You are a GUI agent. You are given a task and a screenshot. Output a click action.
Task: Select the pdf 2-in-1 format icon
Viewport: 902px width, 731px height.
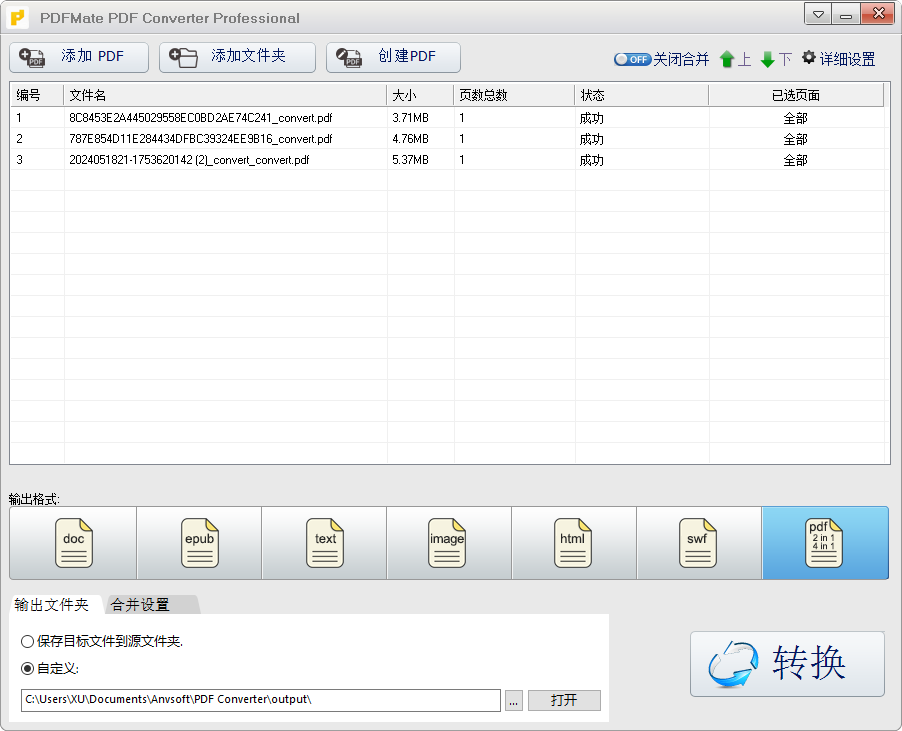pyautogui.click(x=824, y=543)
